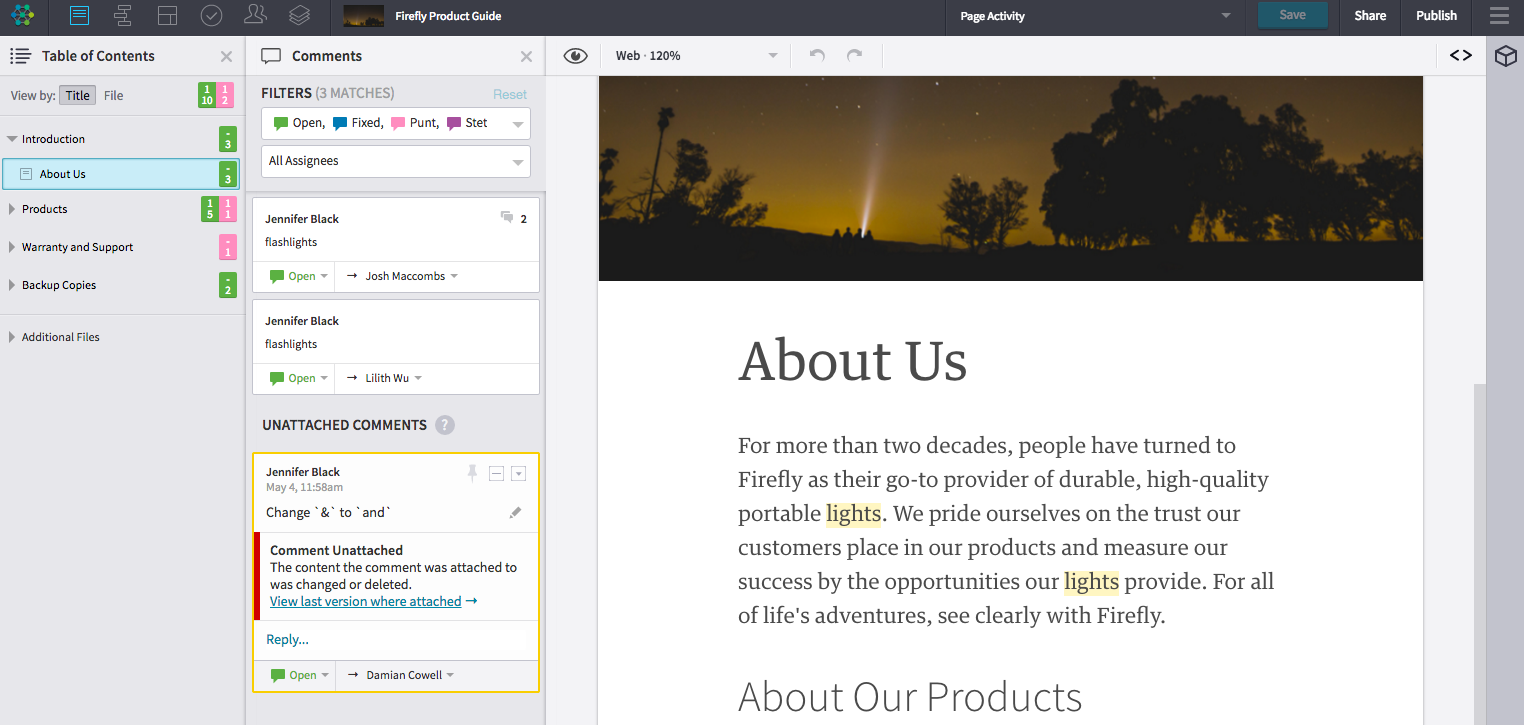Click the layers stack icon in top bar

tap(299, 16)
